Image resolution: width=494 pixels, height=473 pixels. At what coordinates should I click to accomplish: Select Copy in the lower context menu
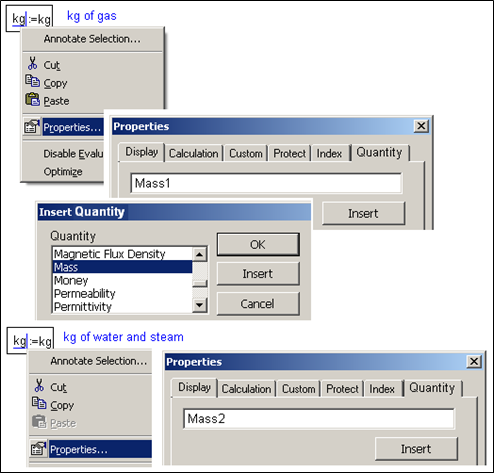(x=62, y=405)
